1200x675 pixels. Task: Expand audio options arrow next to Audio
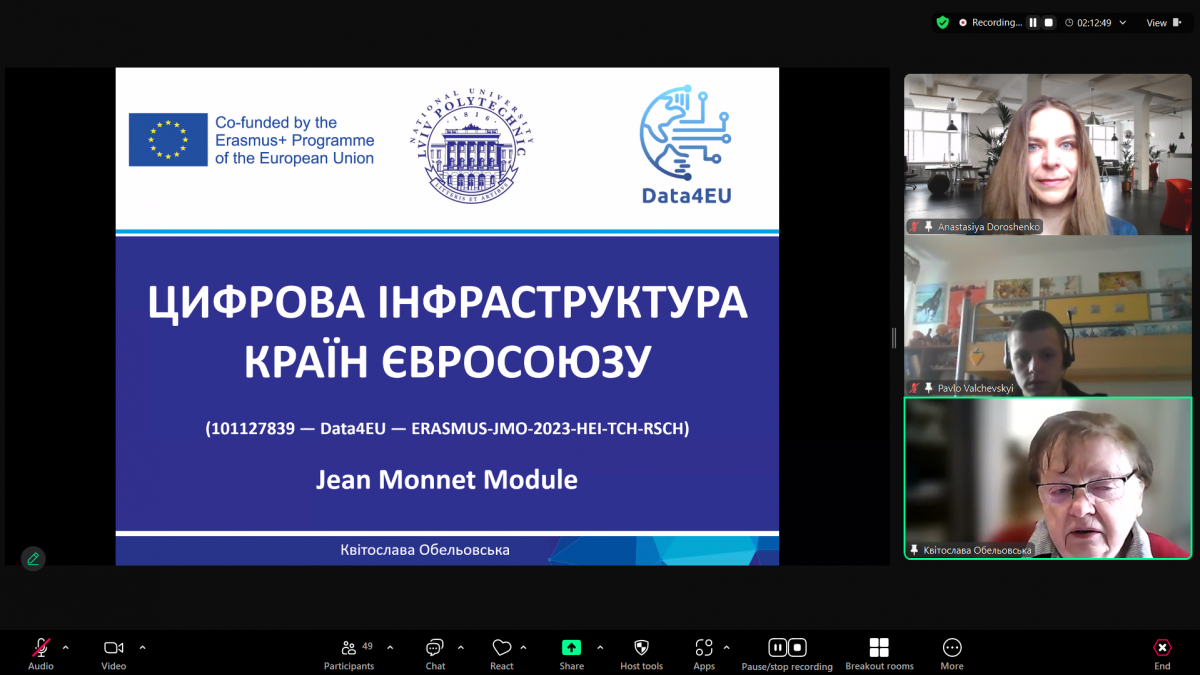[x=66, y=647]
